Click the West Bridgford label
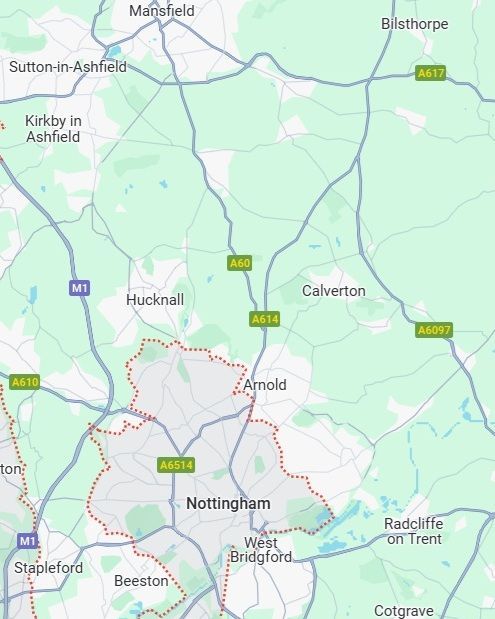 (x=261, y=550)
